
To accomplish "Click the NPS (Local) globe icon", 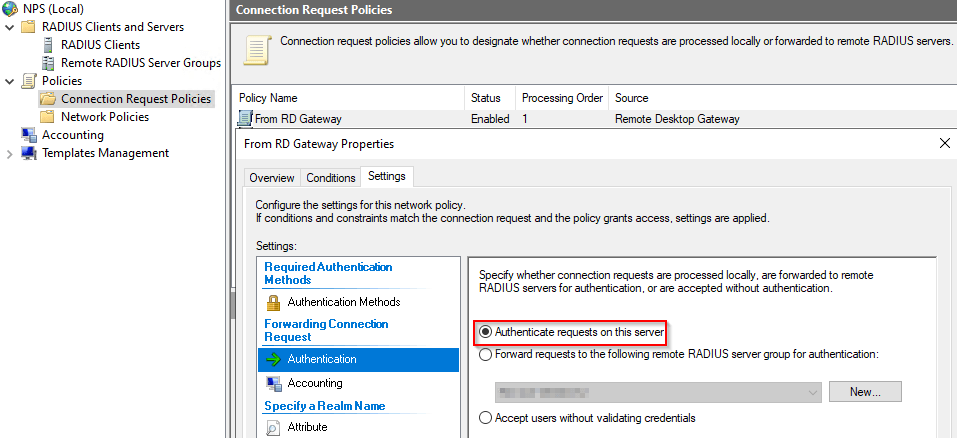I will 10,9.
